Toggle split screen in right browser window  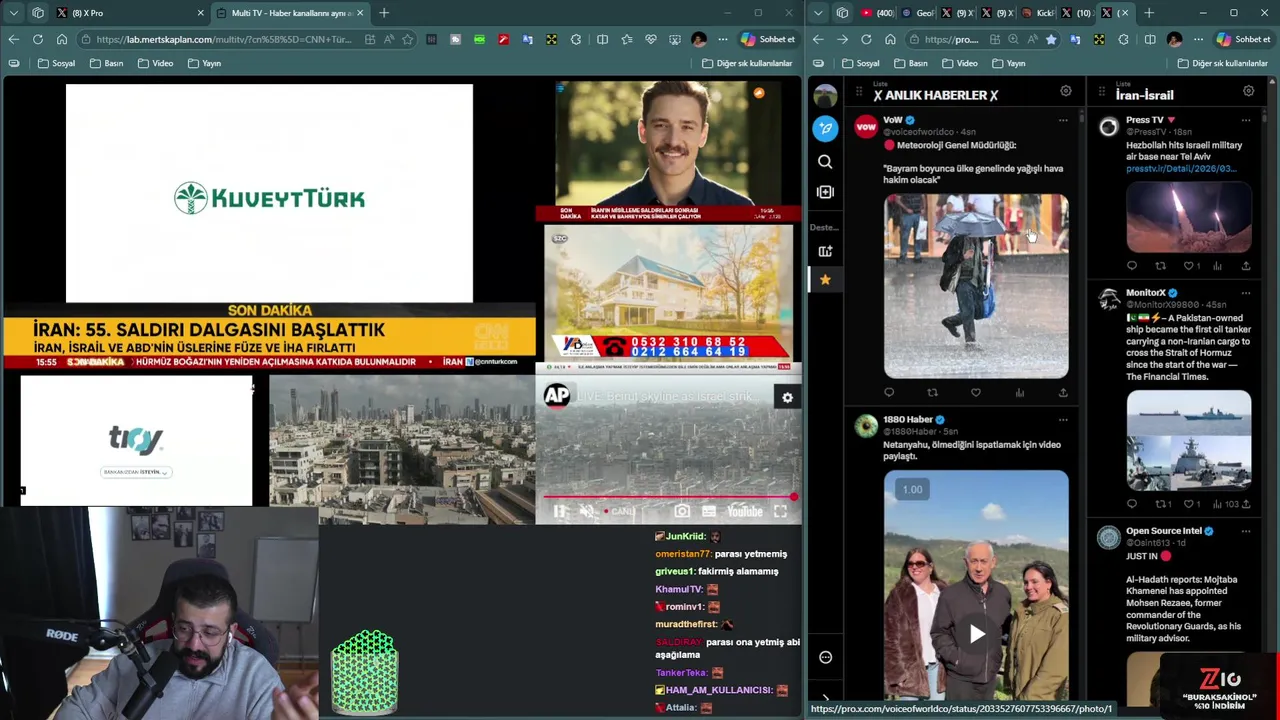click(1150, 39)
